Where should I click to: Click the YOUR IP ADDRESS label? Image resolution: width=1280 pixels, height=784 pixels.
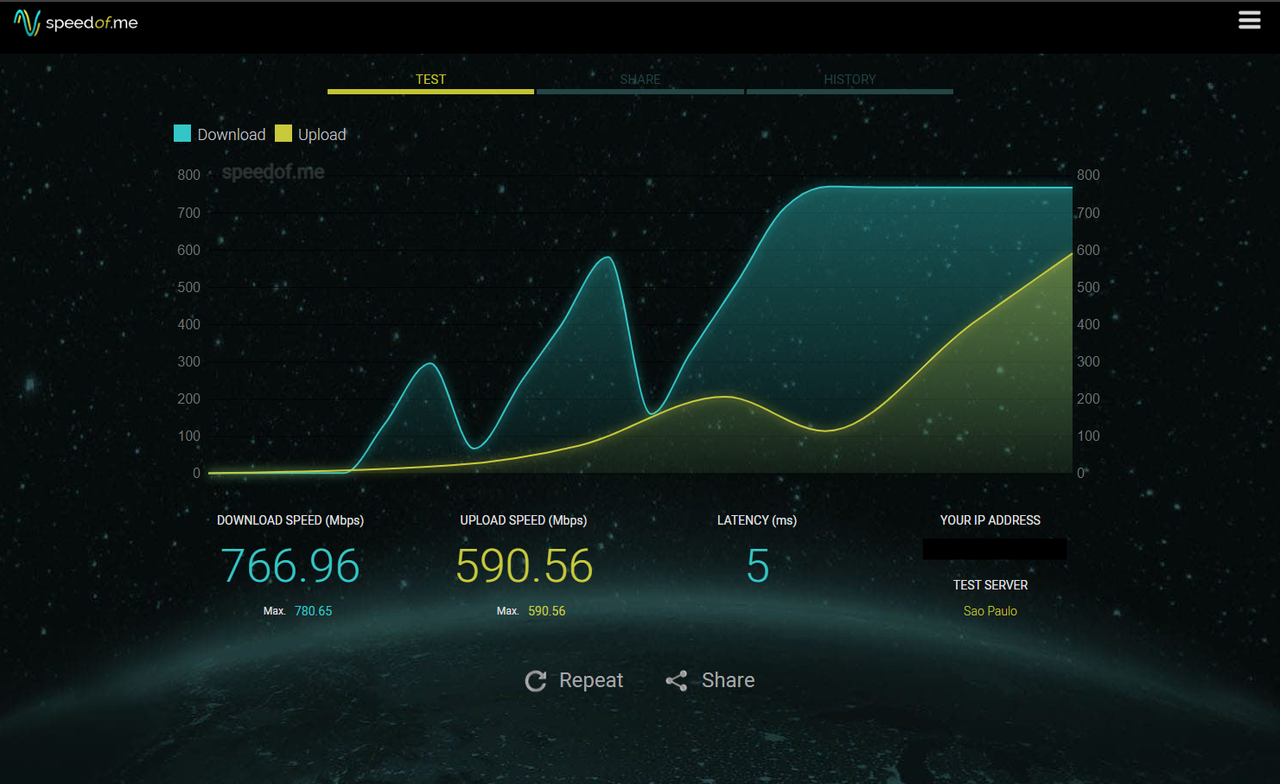coord(990,520)
